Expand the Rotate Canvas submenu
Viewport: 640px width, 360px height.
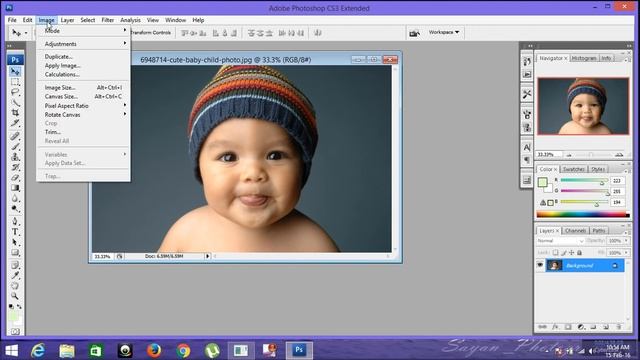[83, 115]
